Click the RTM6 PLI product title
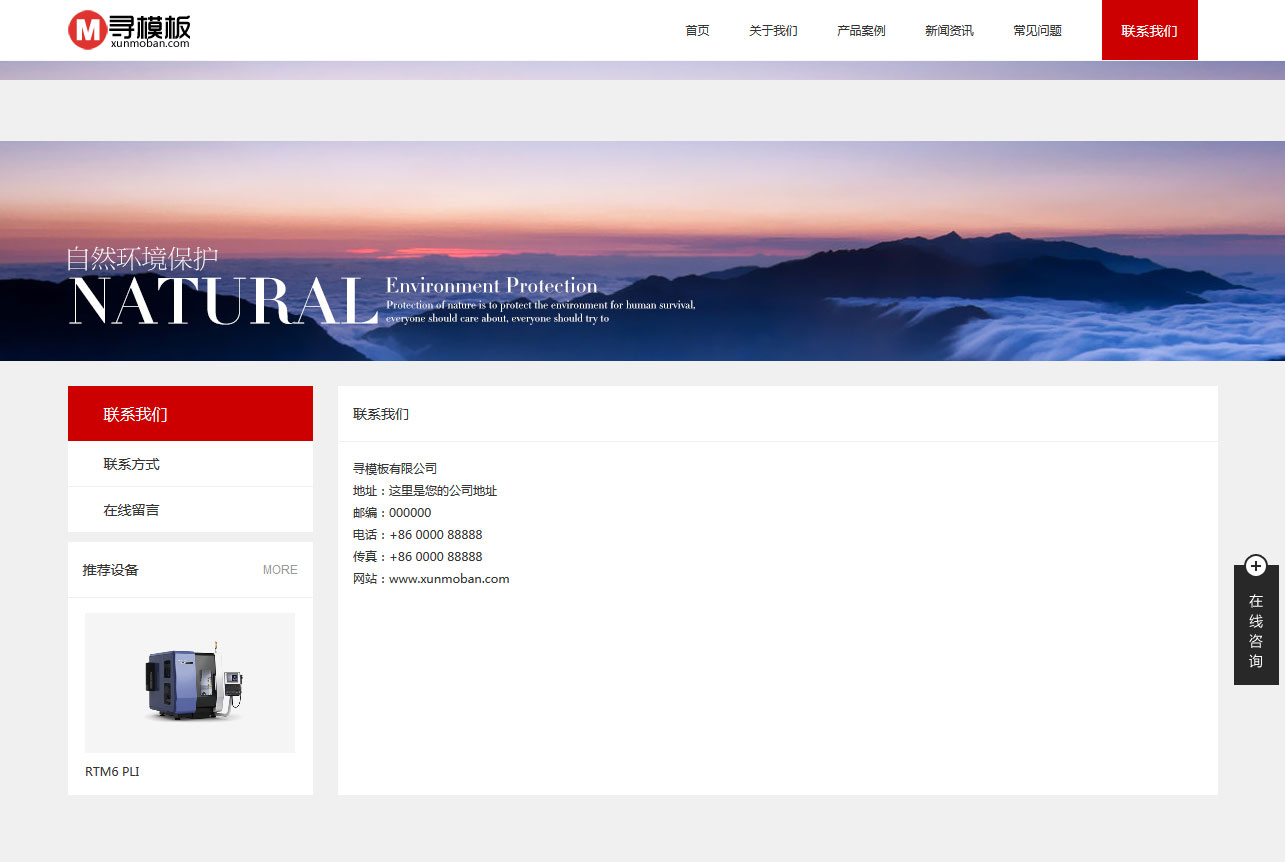The height and width of the screenshot is (862, 1285). coord(112,772)
